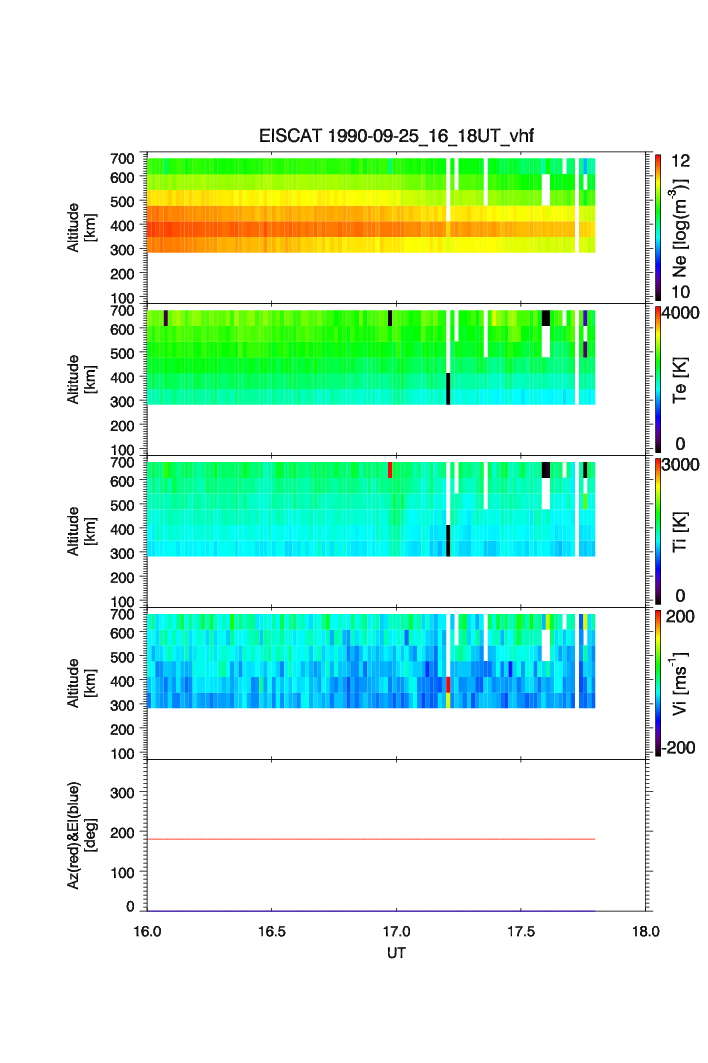The width and height of the screenshot is (708, 1063).
Task: Click the 18.0 tick label on UT axis
Action: (646, 931)
